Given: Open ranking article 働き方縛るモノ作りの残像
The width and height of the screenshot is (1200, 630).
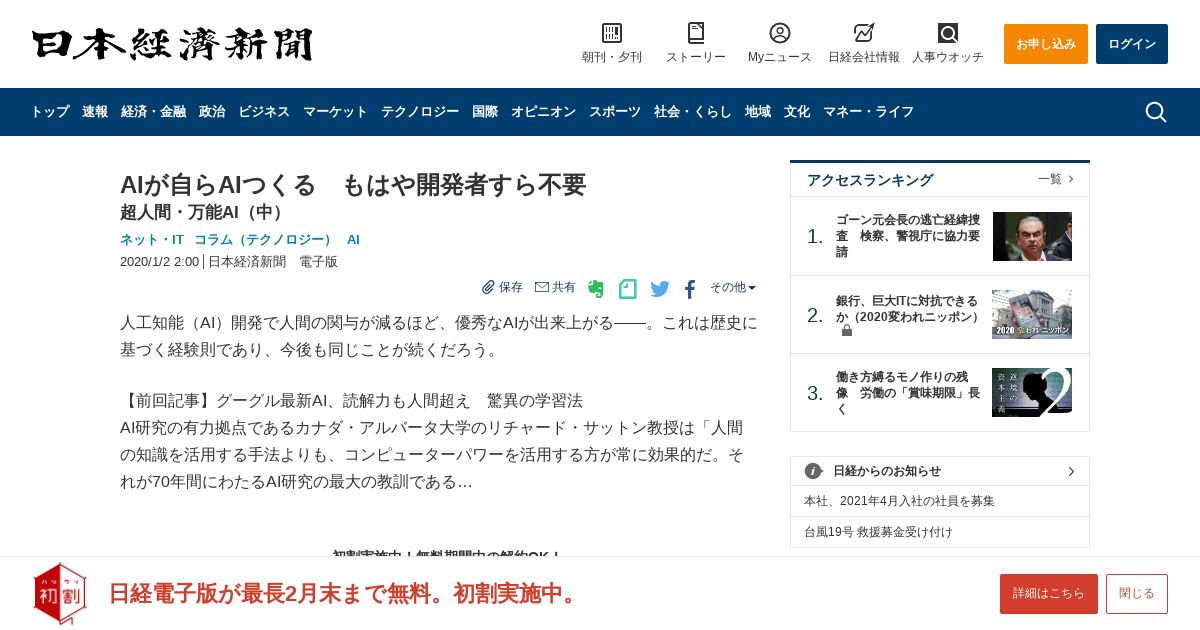Looking at the screenshot, I should pyautogui.click(x=908, y=393).
